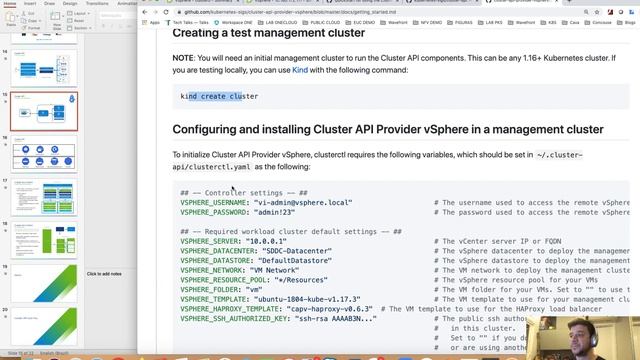Open the Section dropdown in PowerPoint
The width and height of the screenshot is (640, 360).
tap(79, 28)
